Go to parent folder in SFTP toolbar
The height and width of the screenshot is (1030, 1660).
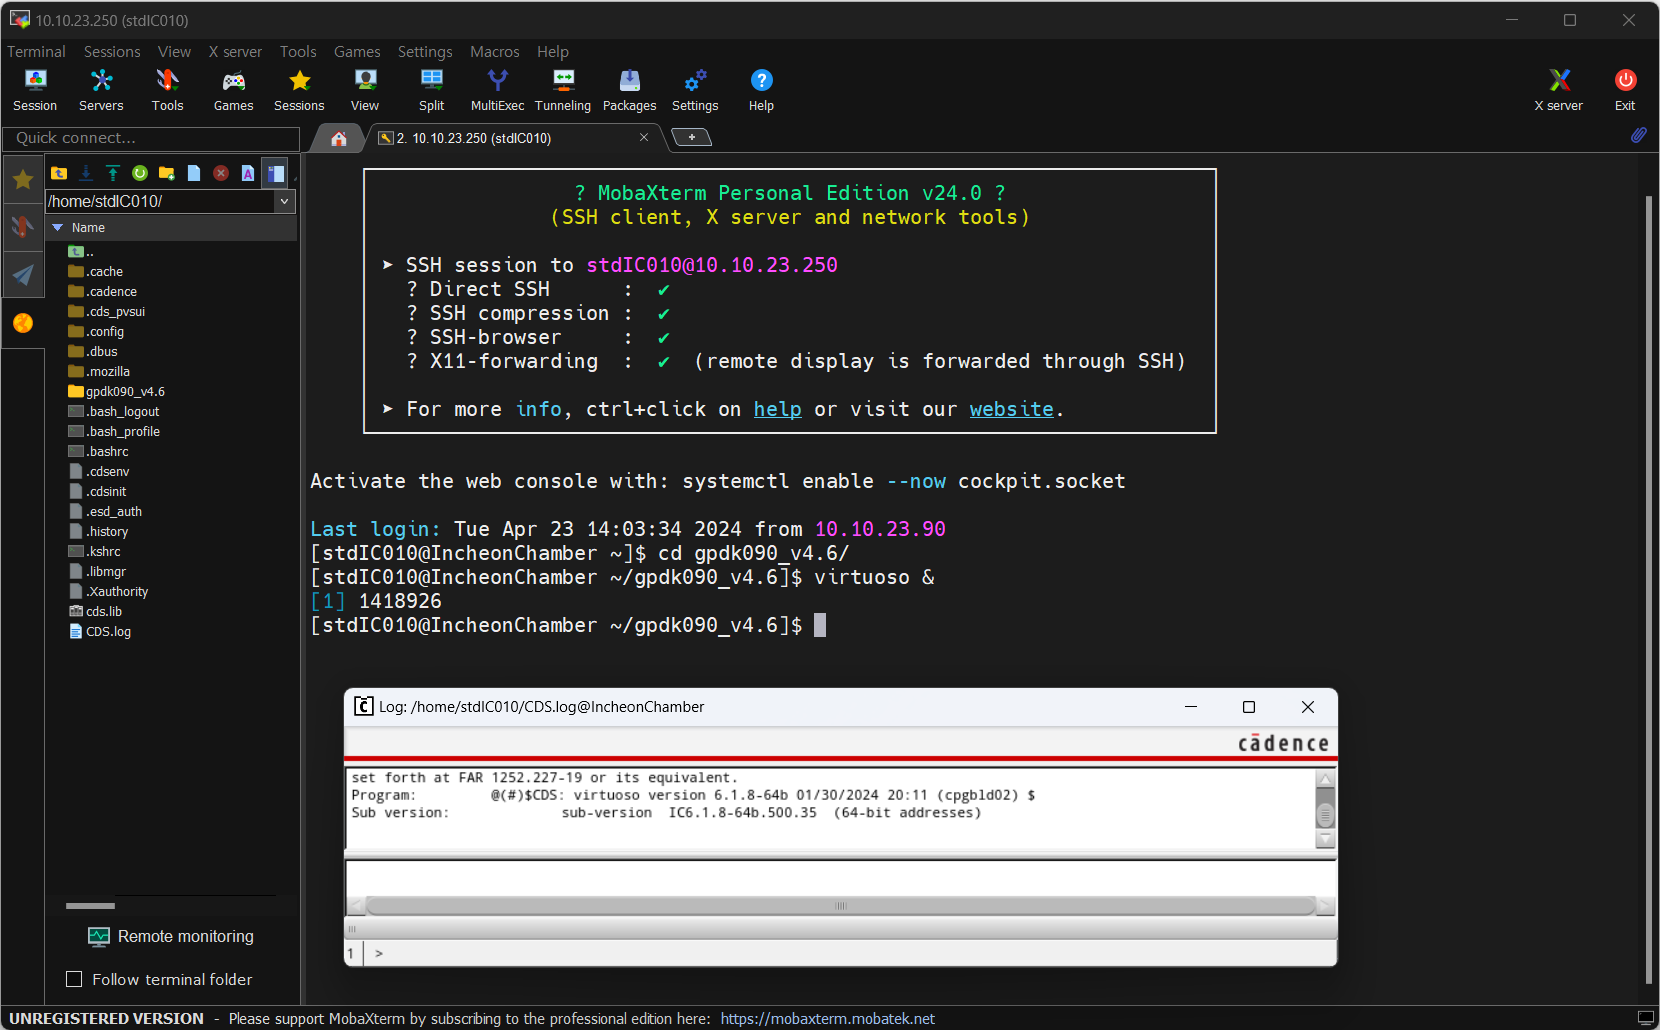pyautogui.click(x=59, y=173)
